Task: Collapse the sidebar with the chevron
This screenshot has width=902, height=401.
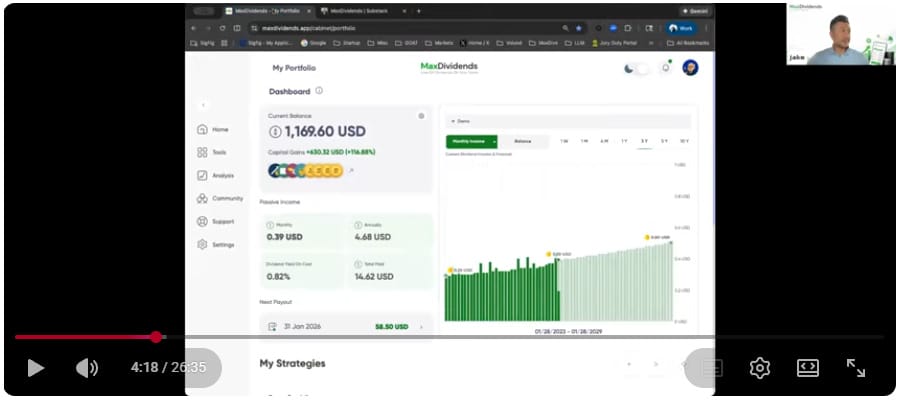Action: 202,105
